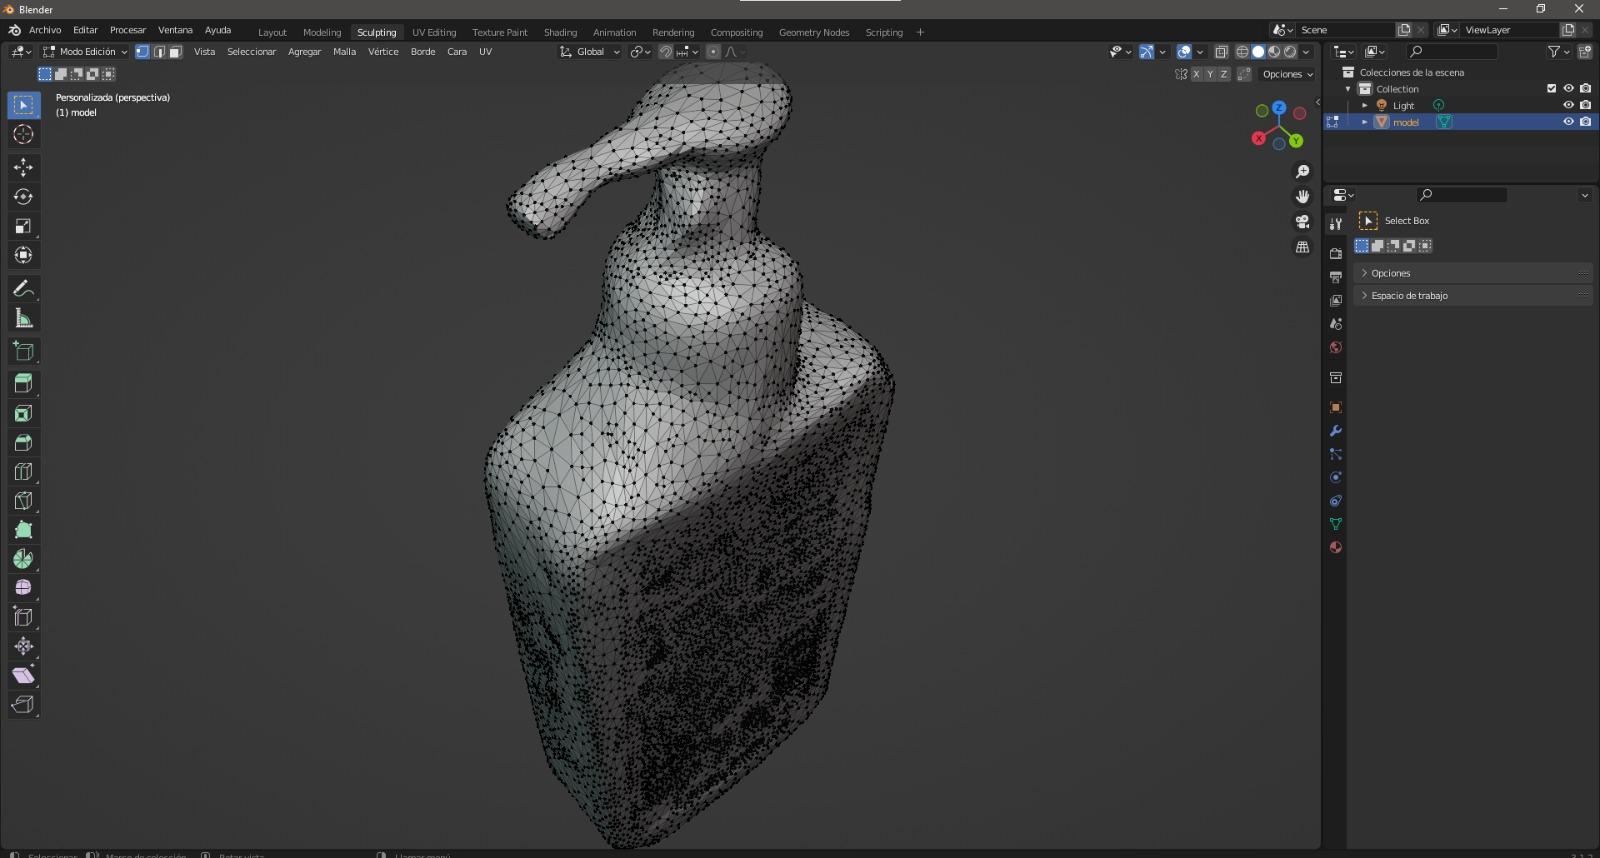This screenshot has height=858, width=1600.
Task: Open the Modo Edición mode dropdown
Action: pyautogui.click(x=86, y=52)
